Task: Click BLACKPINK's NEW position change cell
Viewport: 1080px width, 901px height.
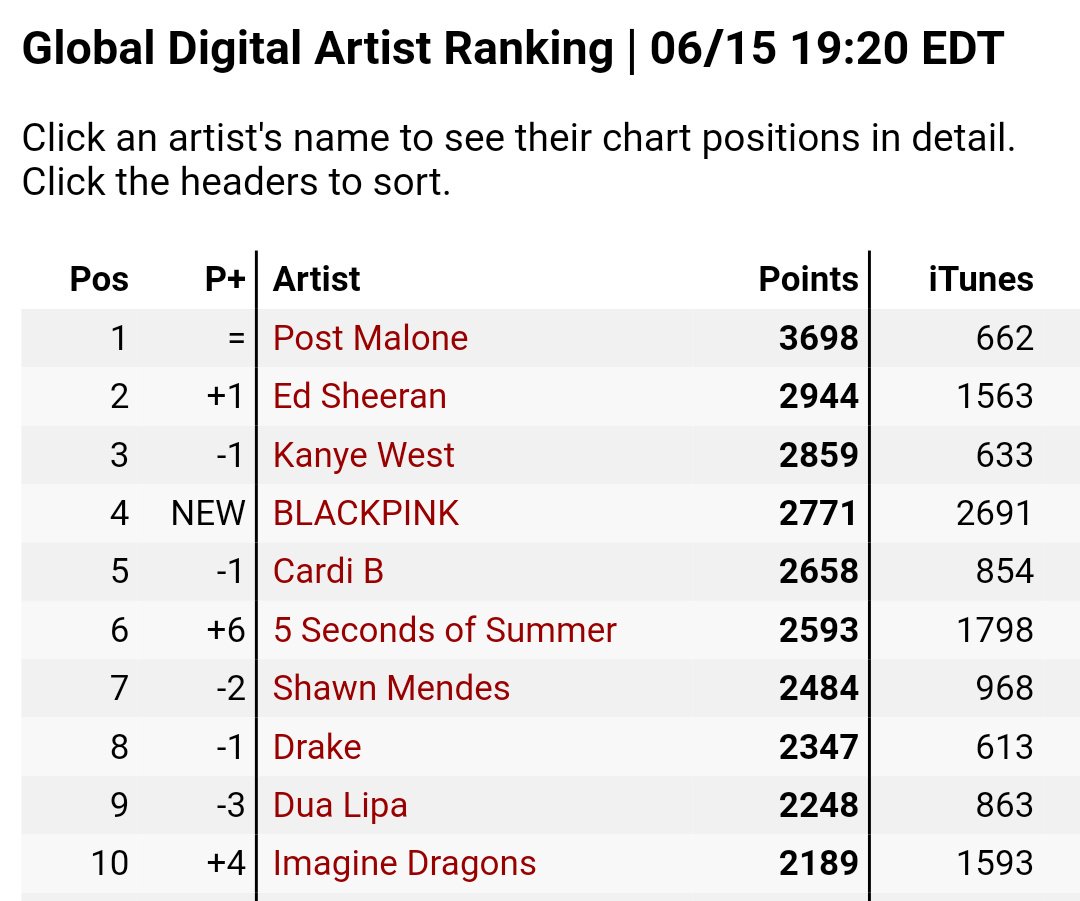Action: click(208, 513)
